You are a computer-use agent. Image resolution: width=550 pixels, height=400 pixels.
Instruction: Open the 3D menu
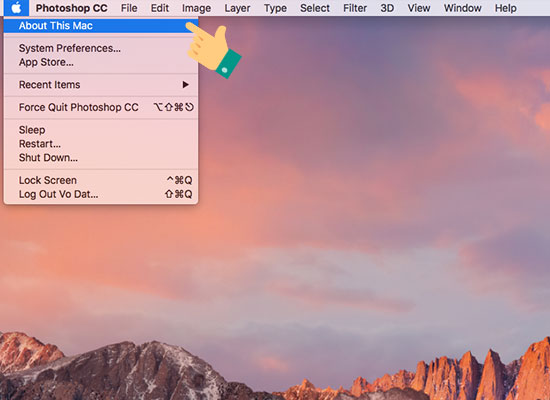point(387,8)
